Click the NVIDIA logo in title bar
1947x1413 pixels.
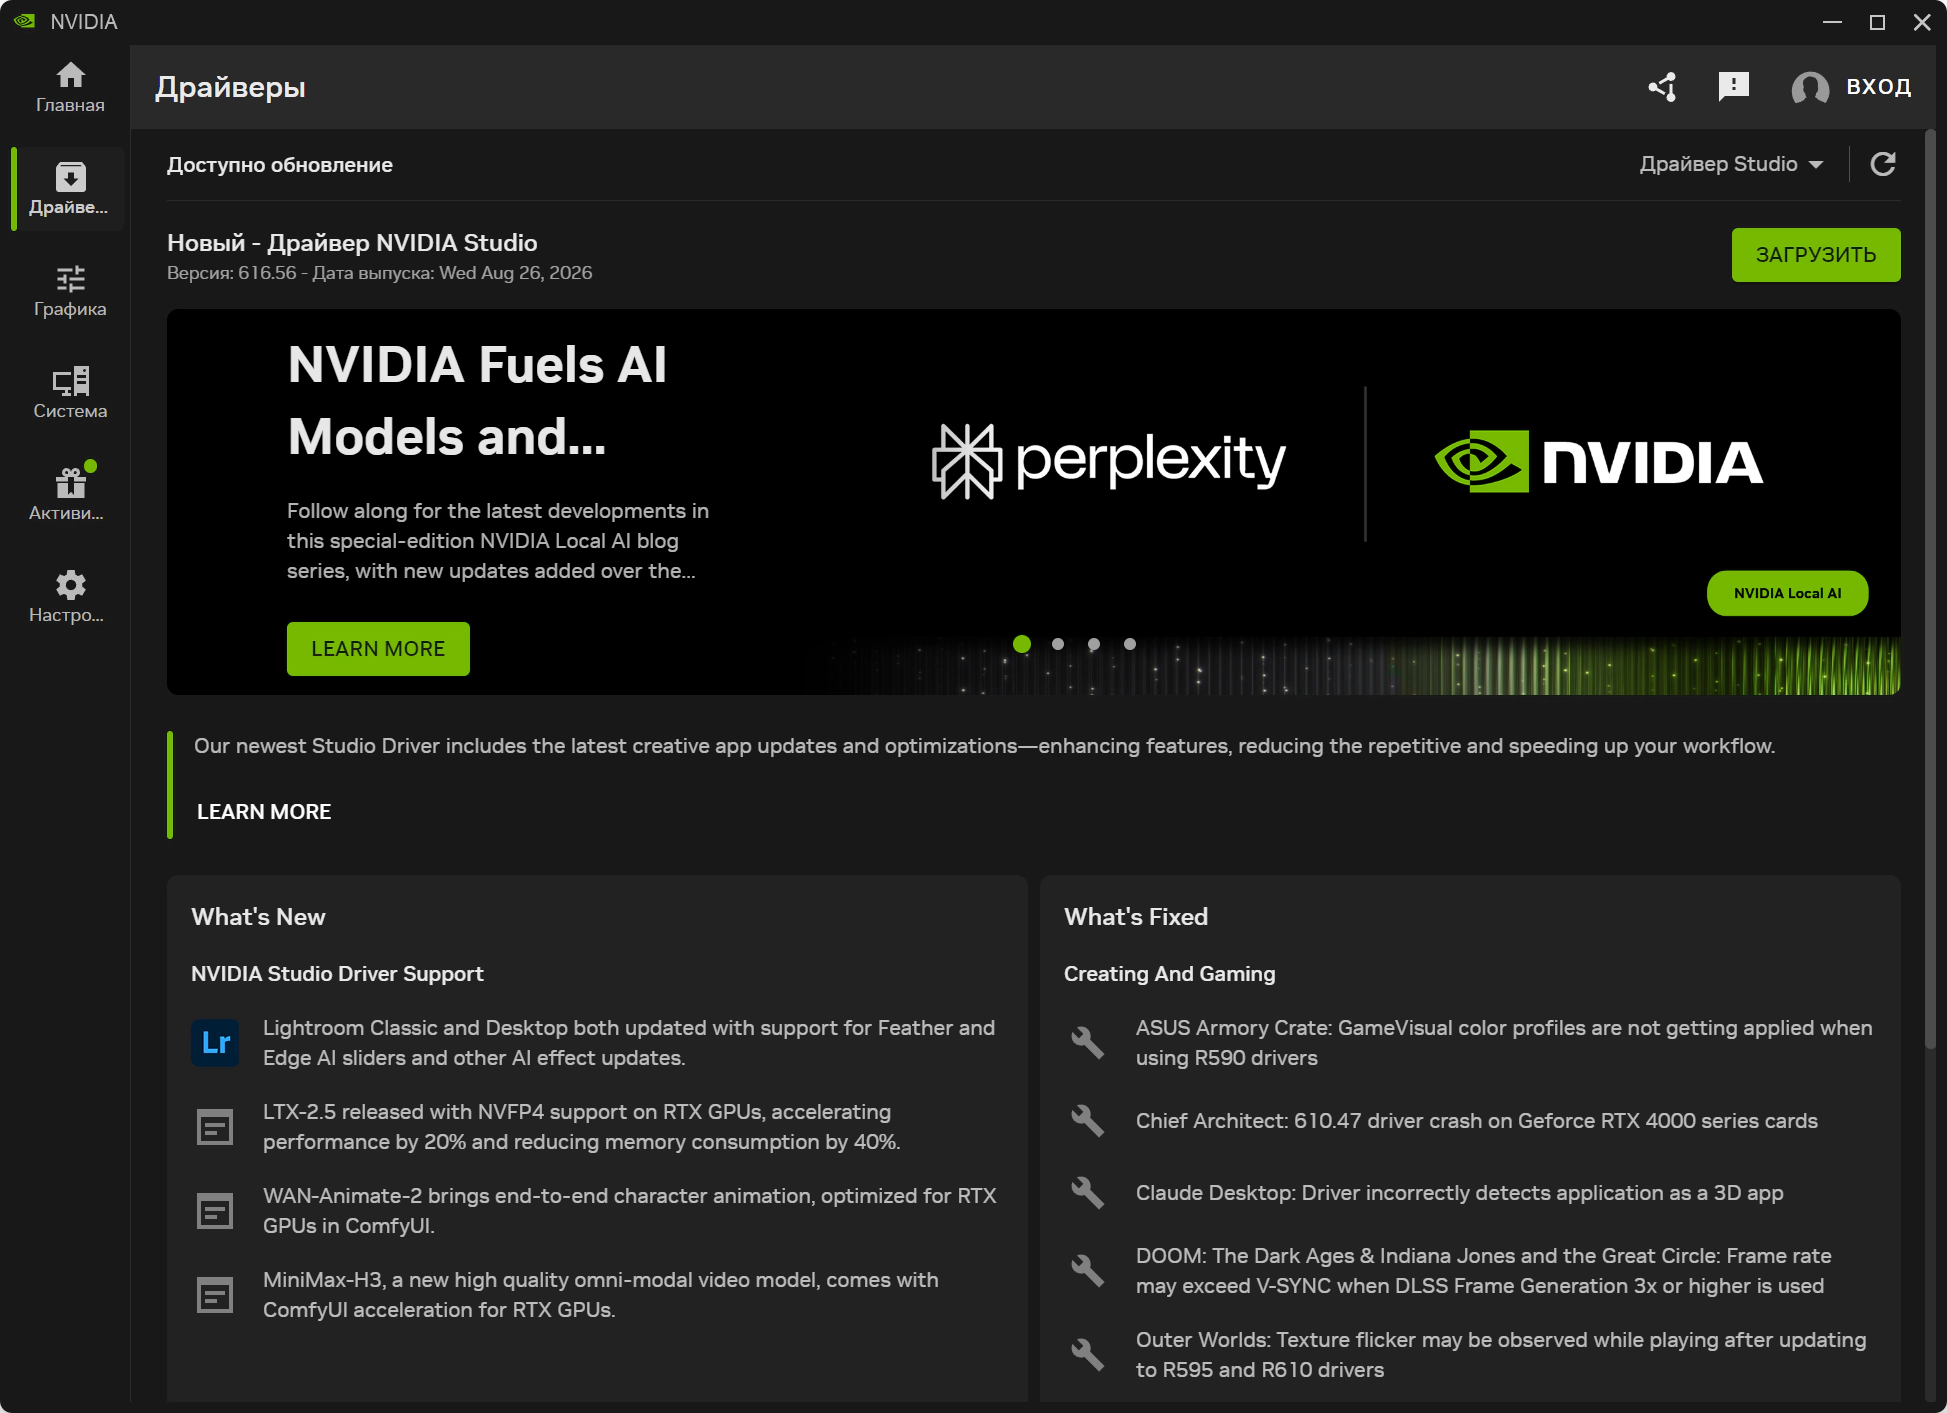pos(25,21)
